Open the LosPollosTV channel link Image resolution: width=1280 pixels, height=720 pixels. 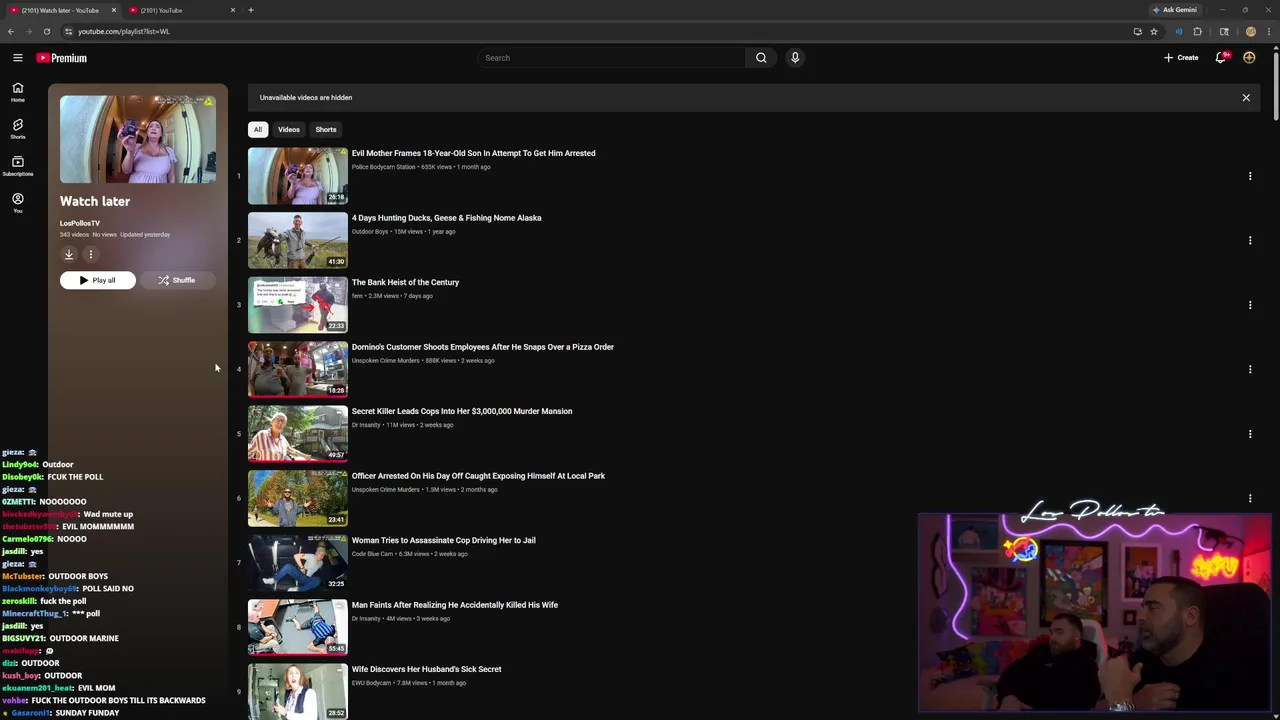(80, 223)
